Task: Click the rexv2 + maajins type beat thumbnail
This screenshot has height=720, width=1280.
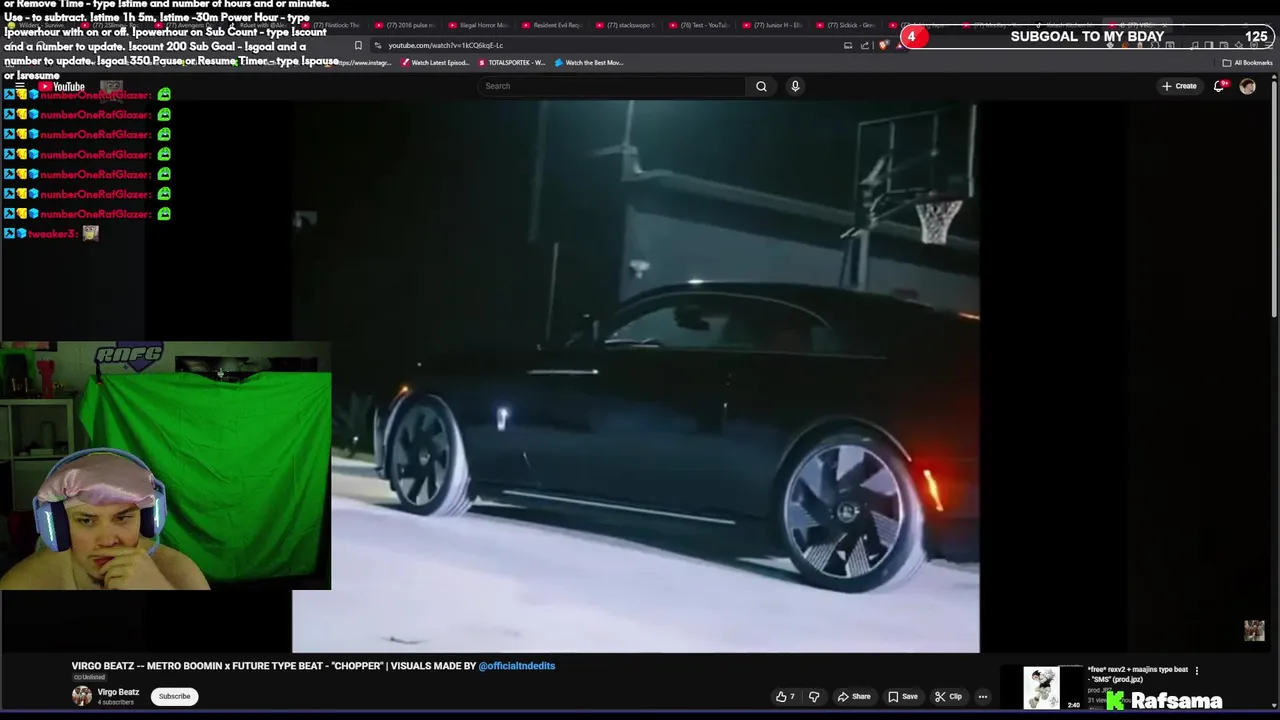Action: click(1042, 688)
